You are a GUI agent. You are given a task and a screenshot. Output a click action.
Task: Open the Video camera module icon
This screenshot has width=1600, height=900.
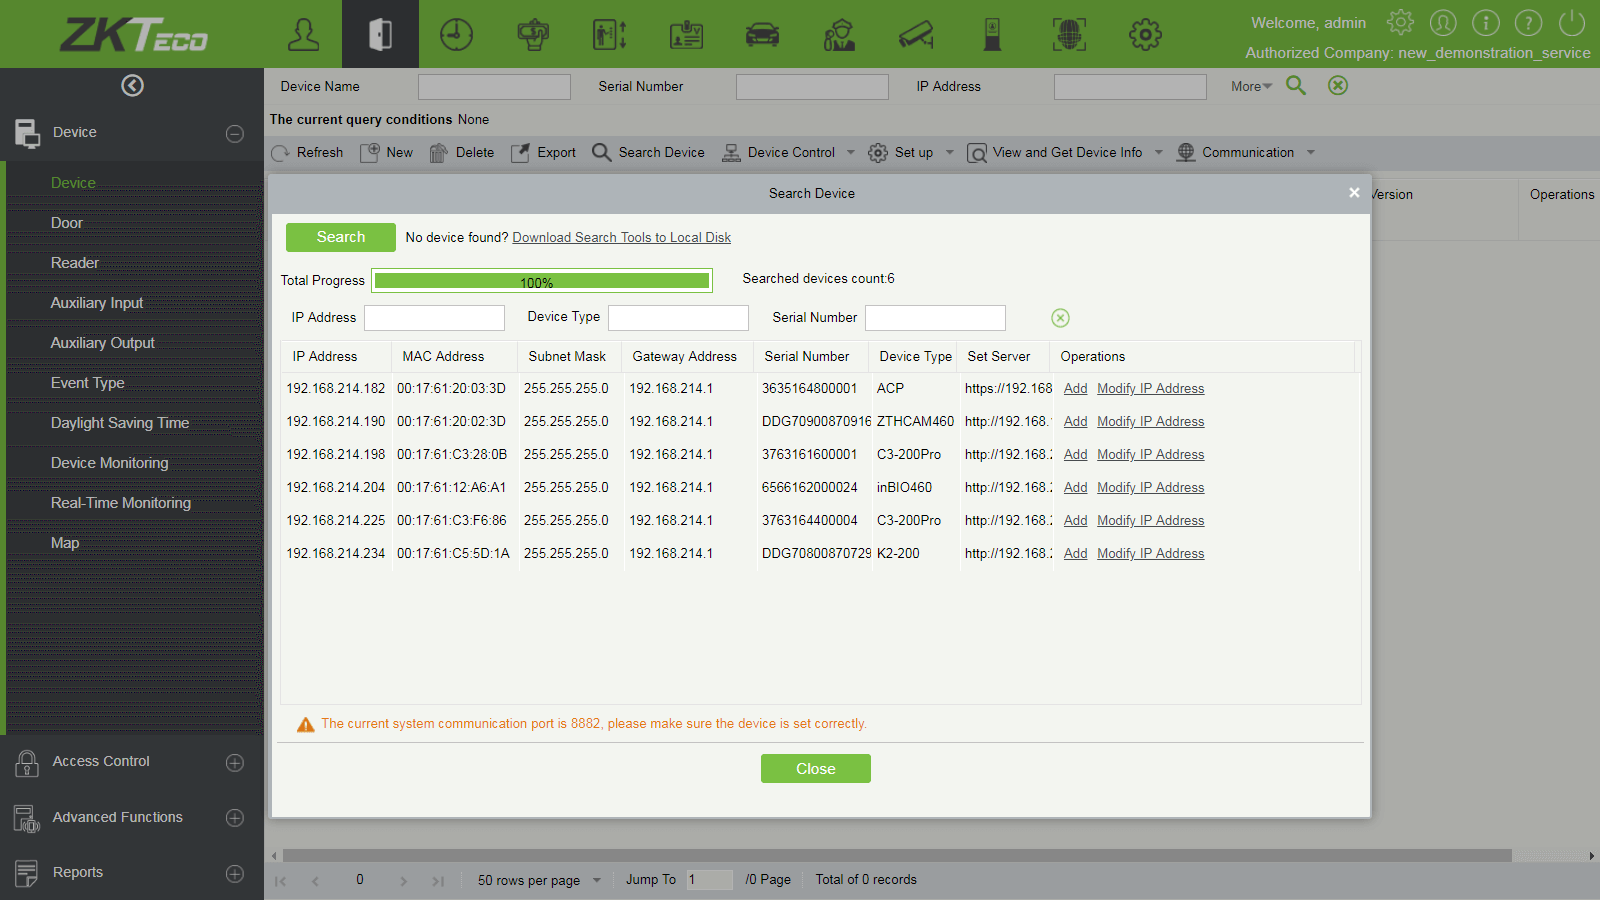pos(915,35)
